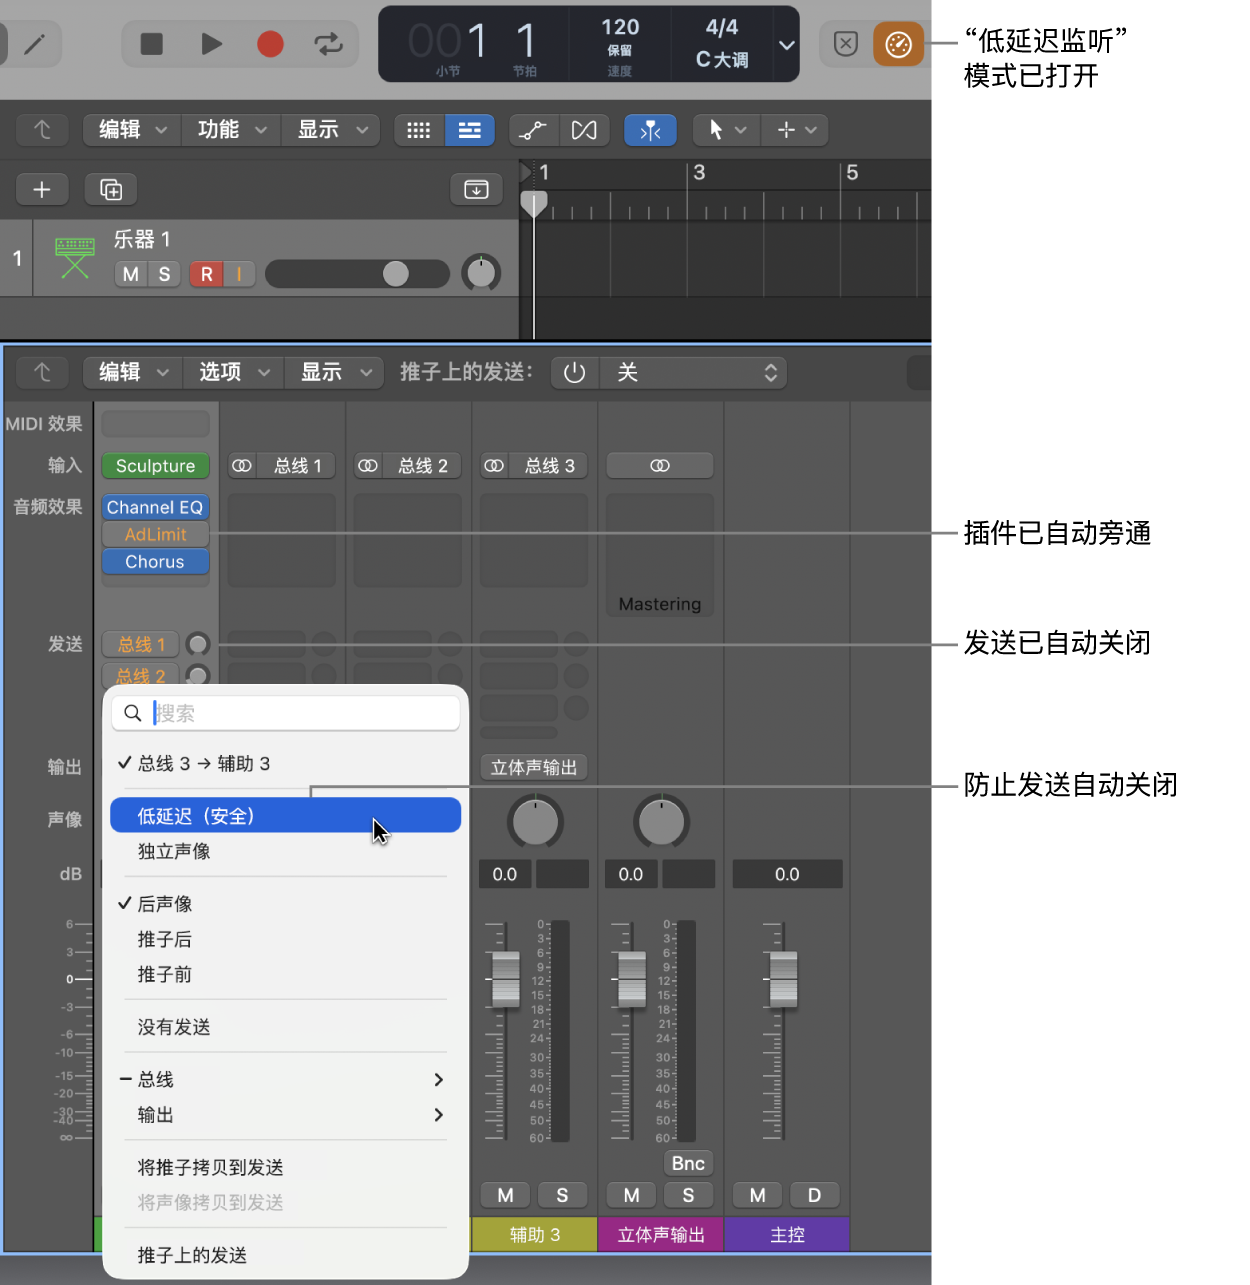1250x1285 pixels.
Task: Toggle the Low Latency Monitoring button
Action: tap(897, 45)
